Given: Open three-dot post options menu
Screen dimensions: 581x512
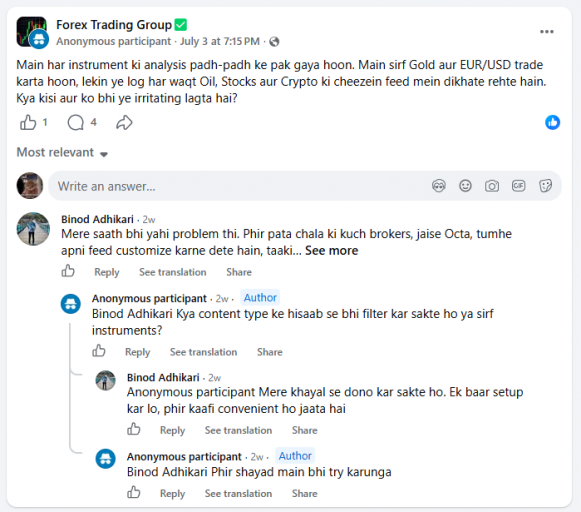Looking at the screenshot, I should tap(547, 32).
